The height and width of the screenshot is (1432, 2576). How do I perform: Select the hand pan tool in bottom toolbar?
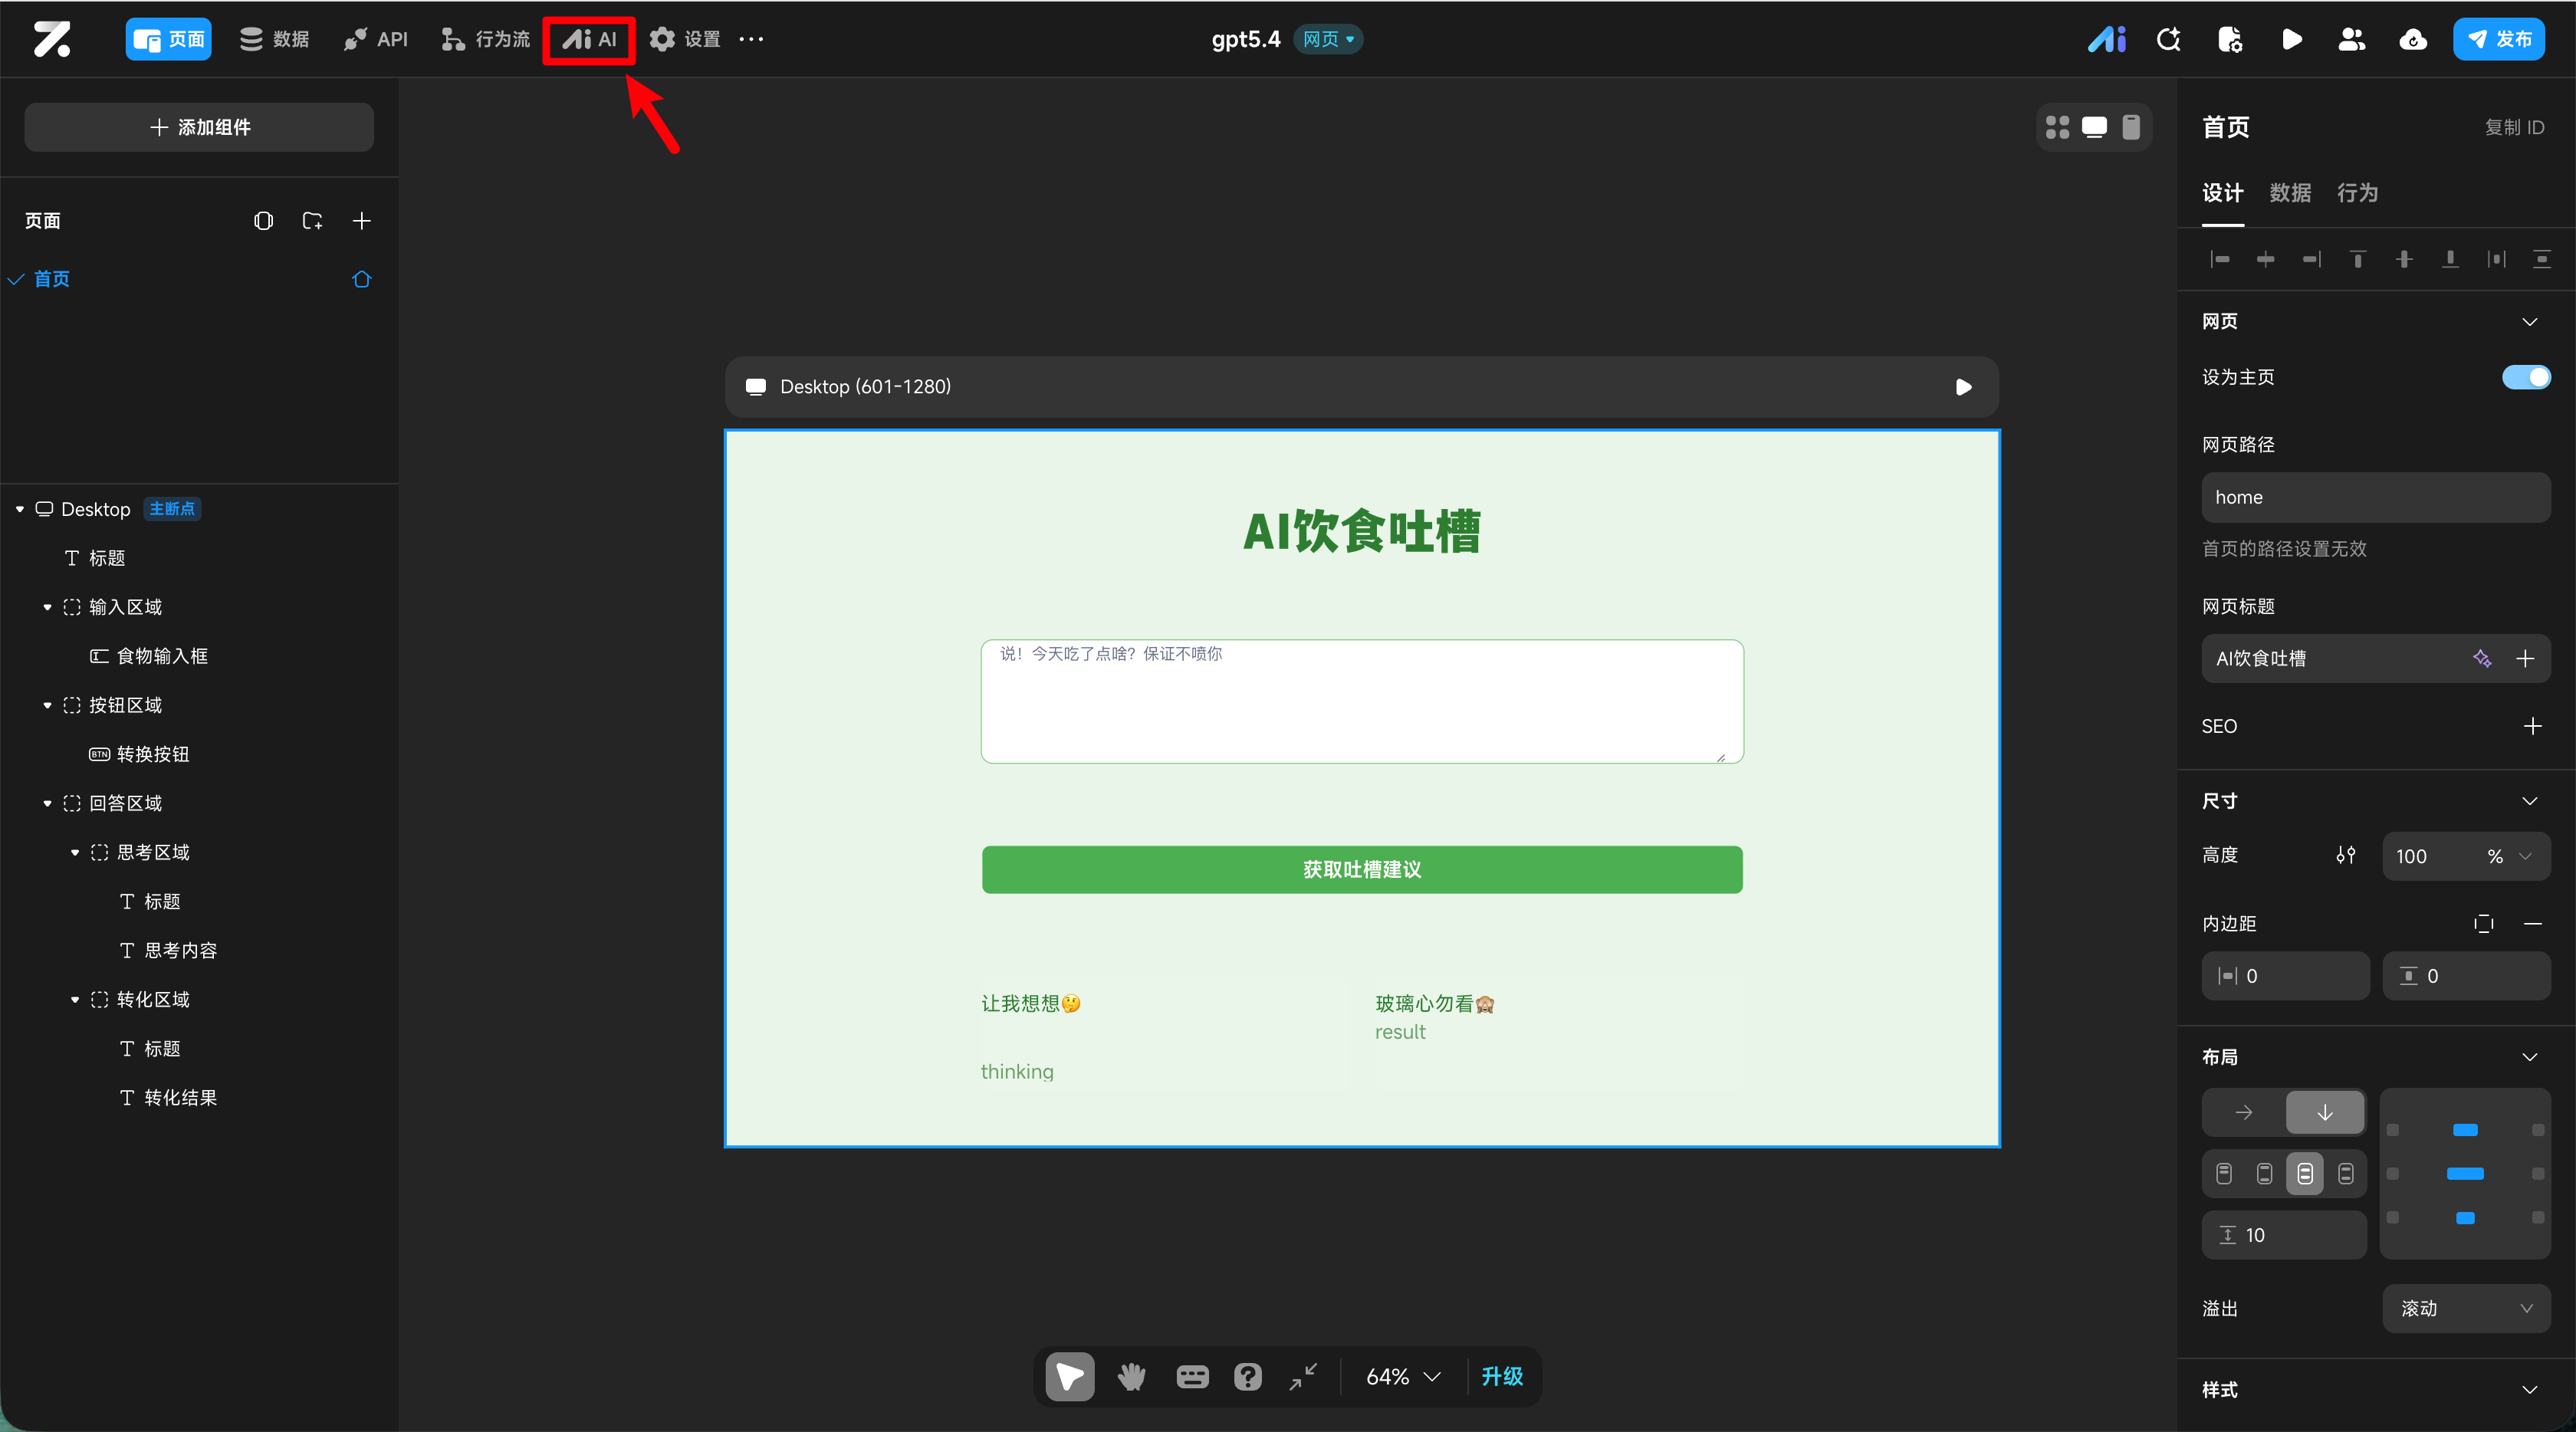(1131, 1376)
